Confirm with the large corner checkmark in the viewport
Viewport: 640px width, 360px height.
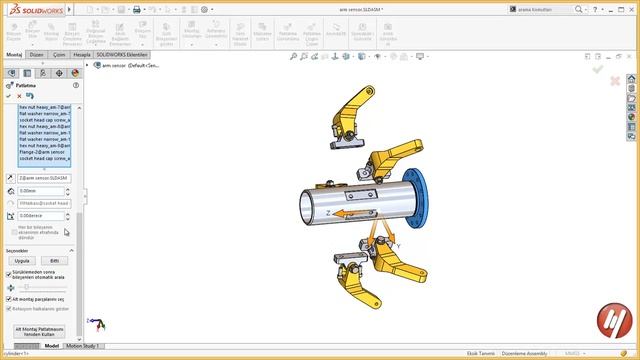[598, 69]
